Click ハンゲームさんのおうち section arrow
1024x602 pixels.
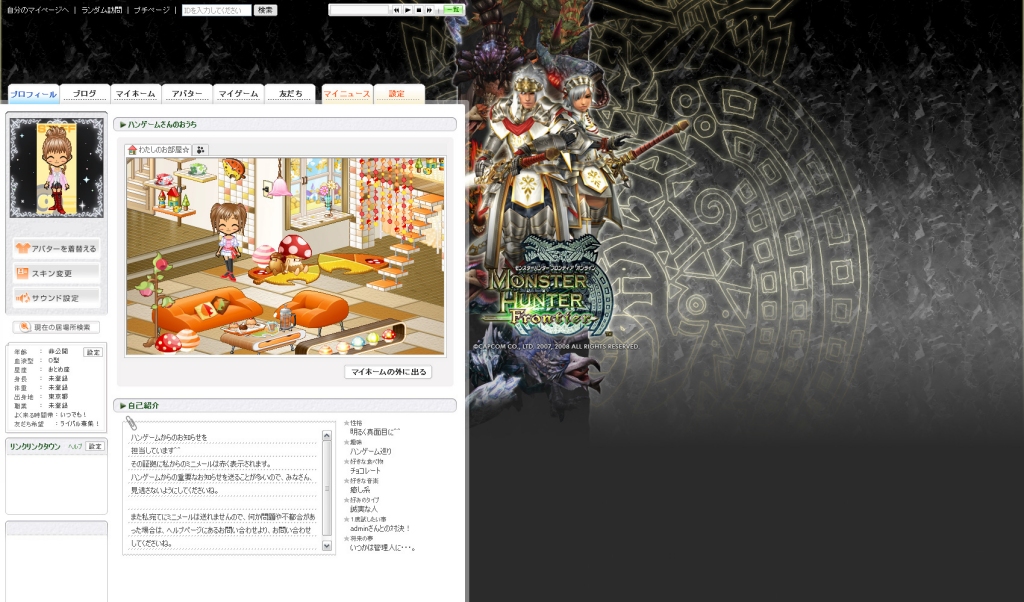(x=123, y=124)
